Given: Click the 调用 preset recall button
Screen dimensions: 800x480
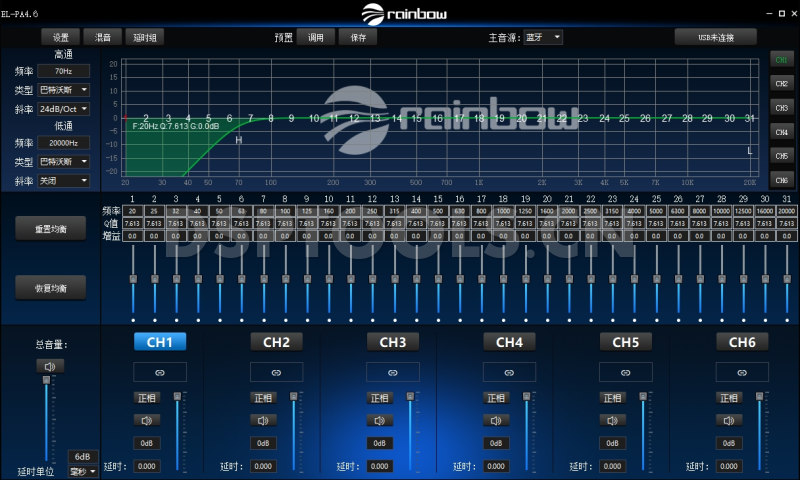Looking at the screenshot, I should coord(316,37).
